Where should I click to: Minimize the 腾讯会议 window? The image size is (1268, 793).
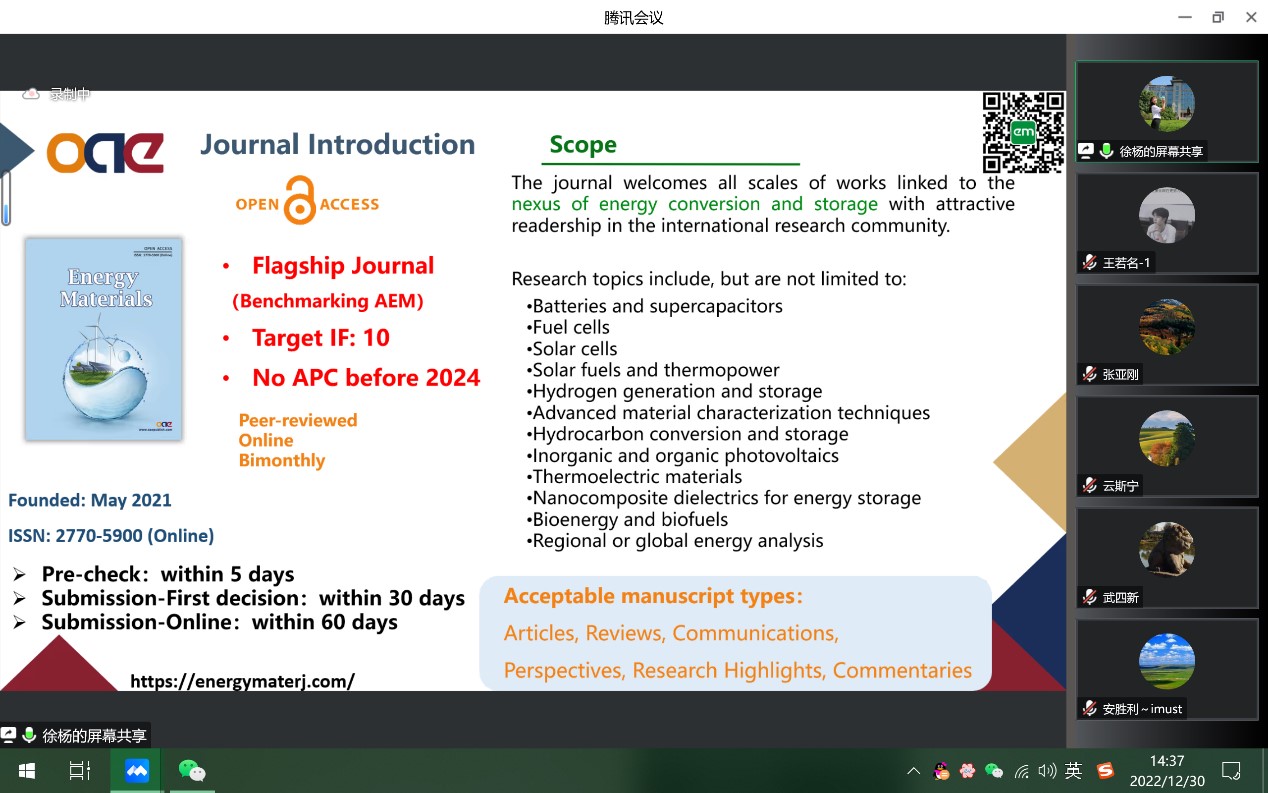1185,17
